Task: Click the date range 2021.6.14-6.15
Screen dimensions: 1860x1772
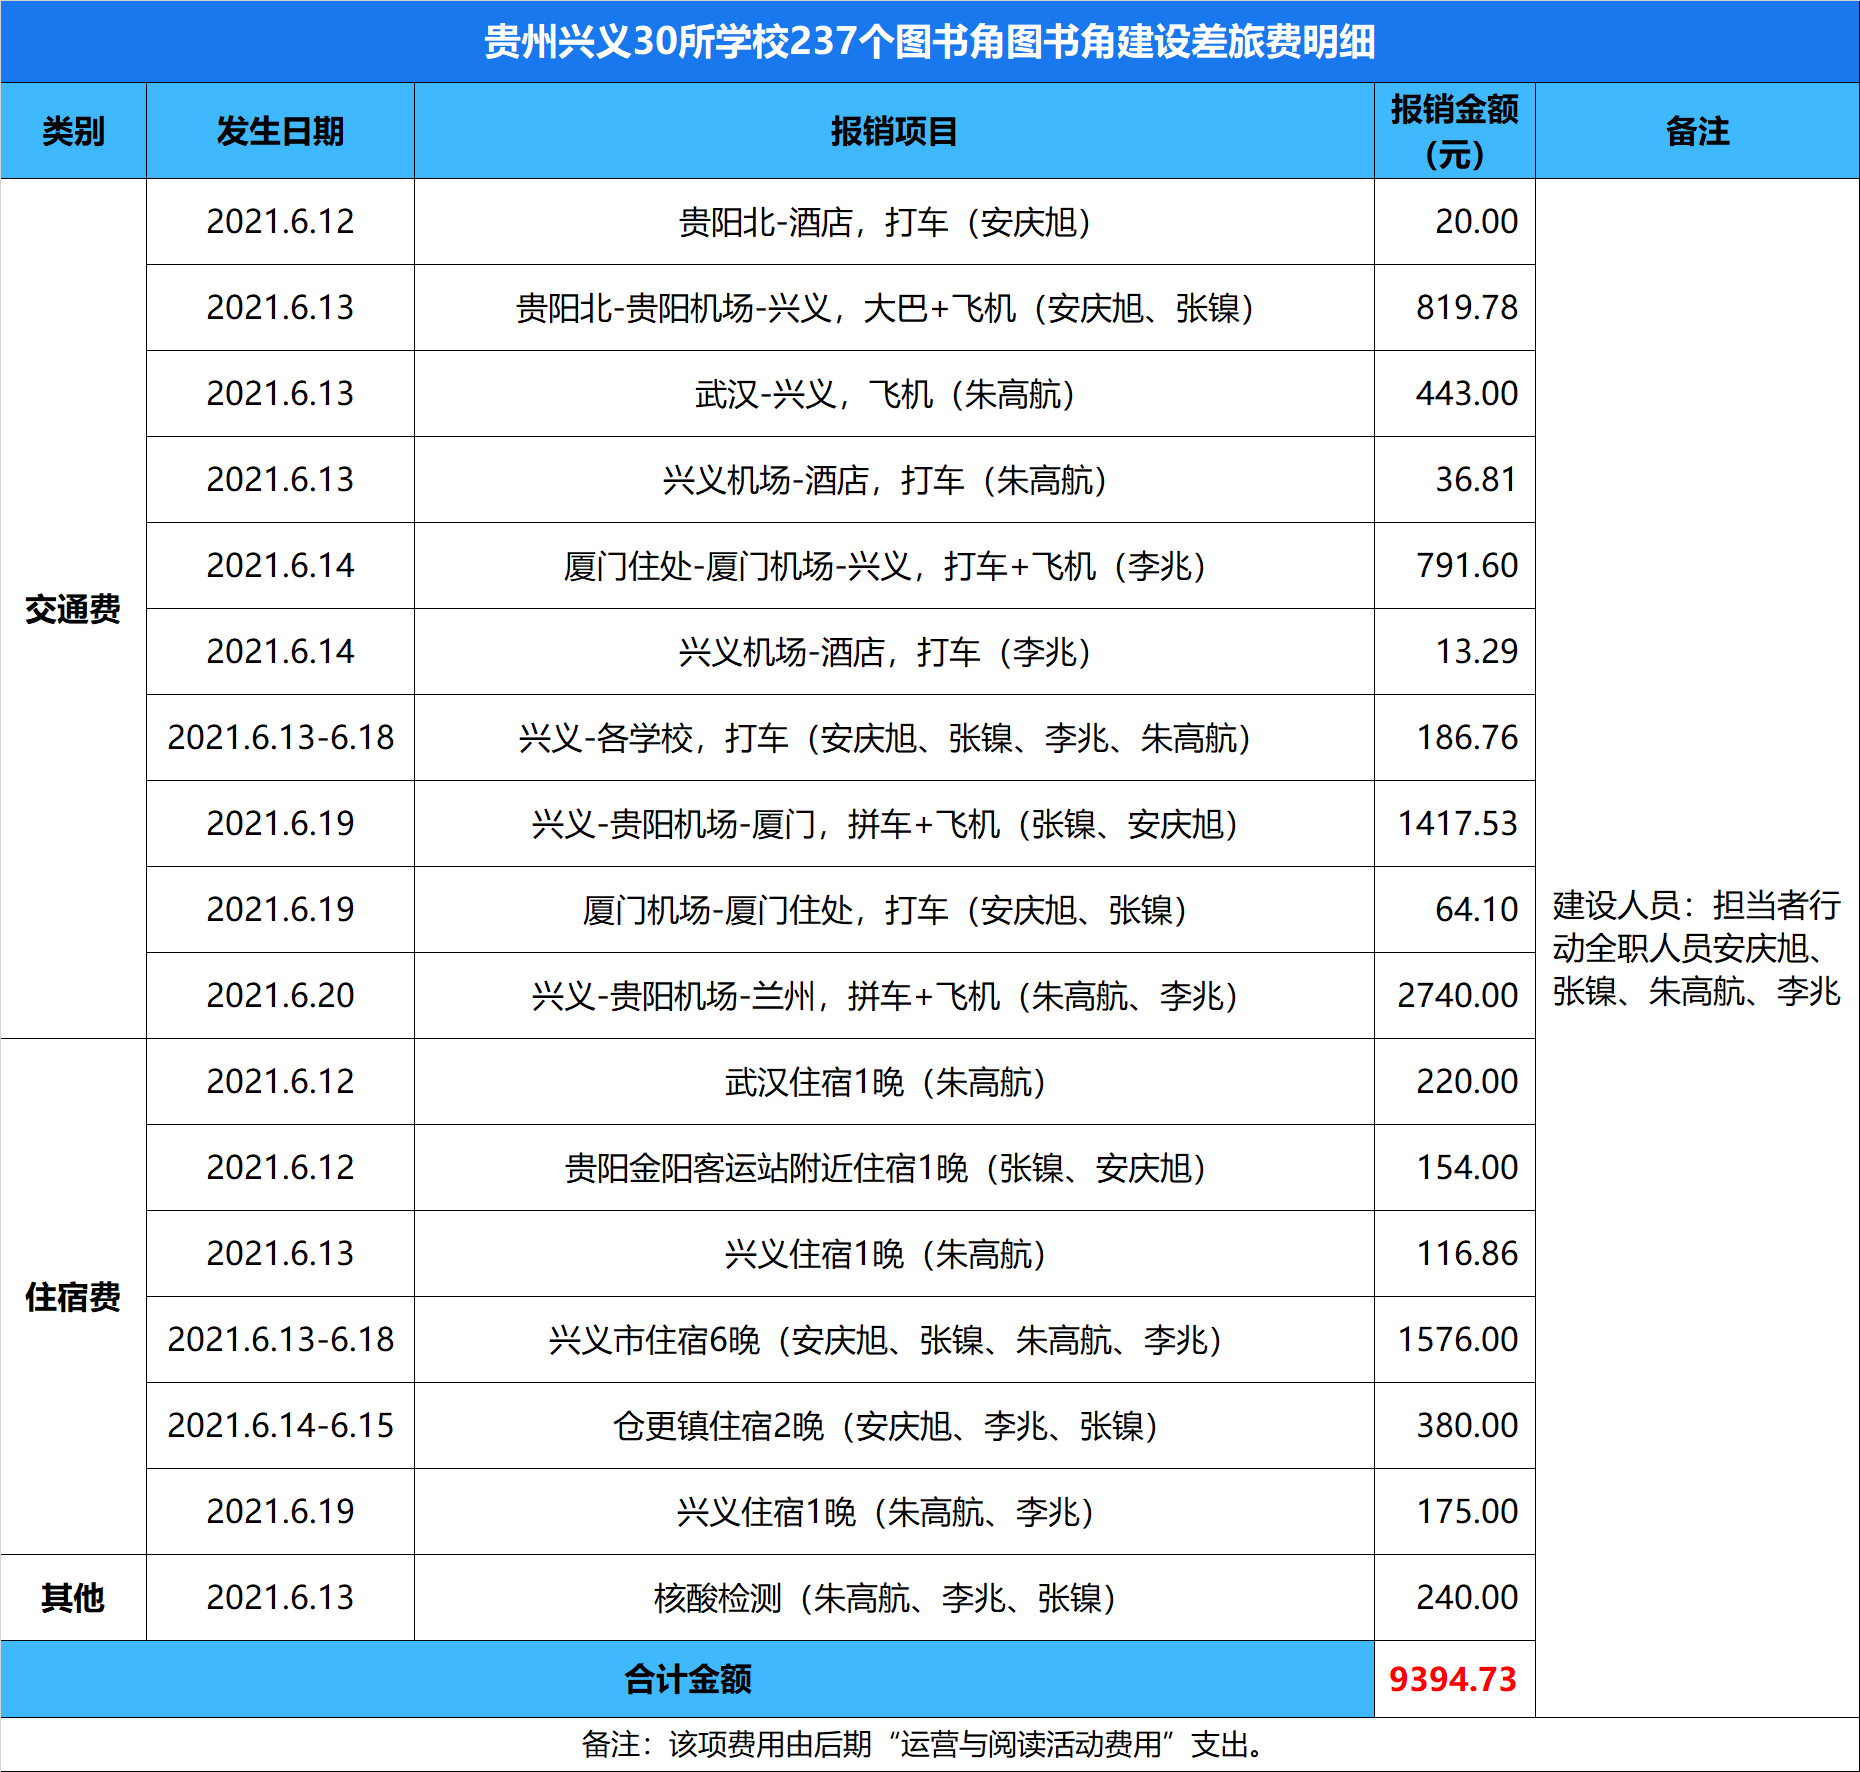Action: click(x=280, y=1425)
